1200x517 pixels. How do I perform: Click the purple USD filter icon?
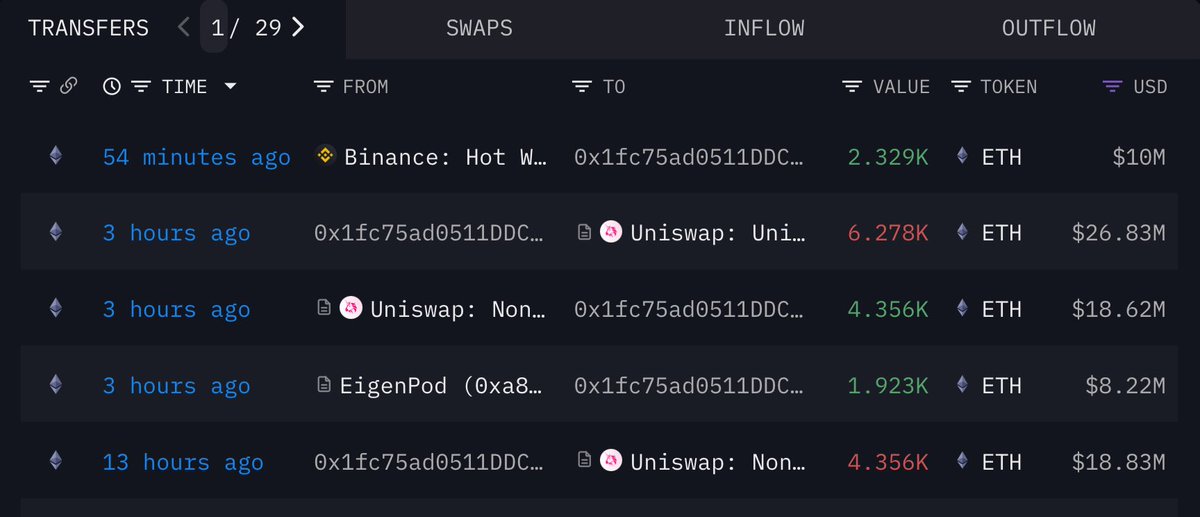(x=1112, y=87)
